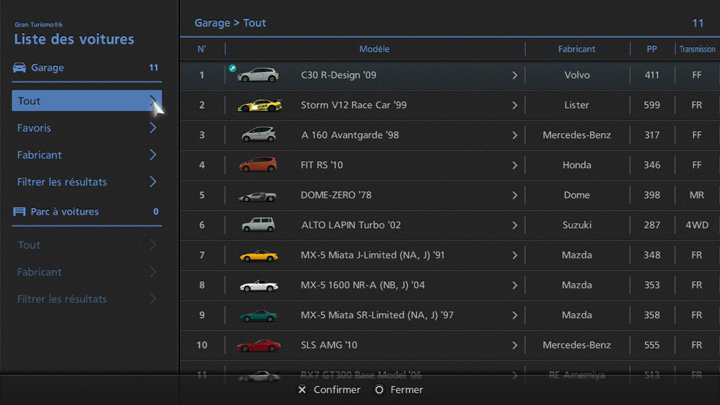
Task: Expand the Fabricant chevron under Garage
Action: tap(153, 155)
